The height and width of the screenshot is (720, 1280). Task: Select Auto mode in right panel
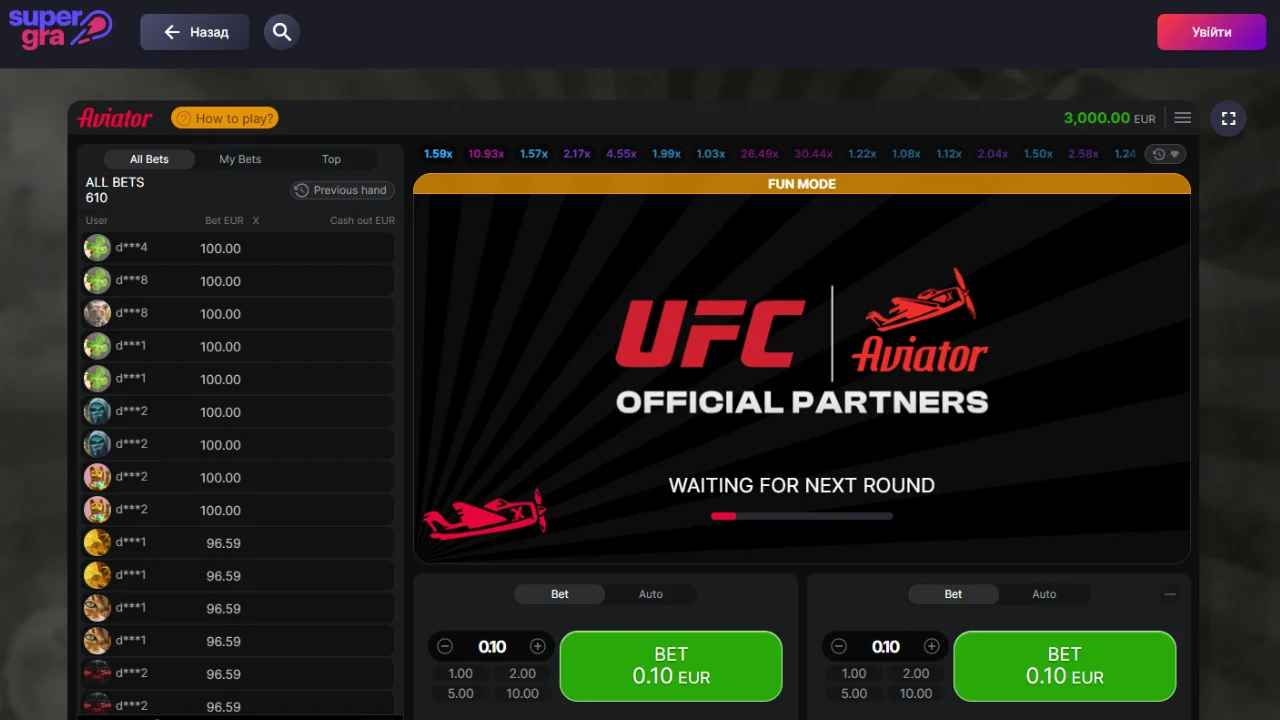coord(1044,594)
